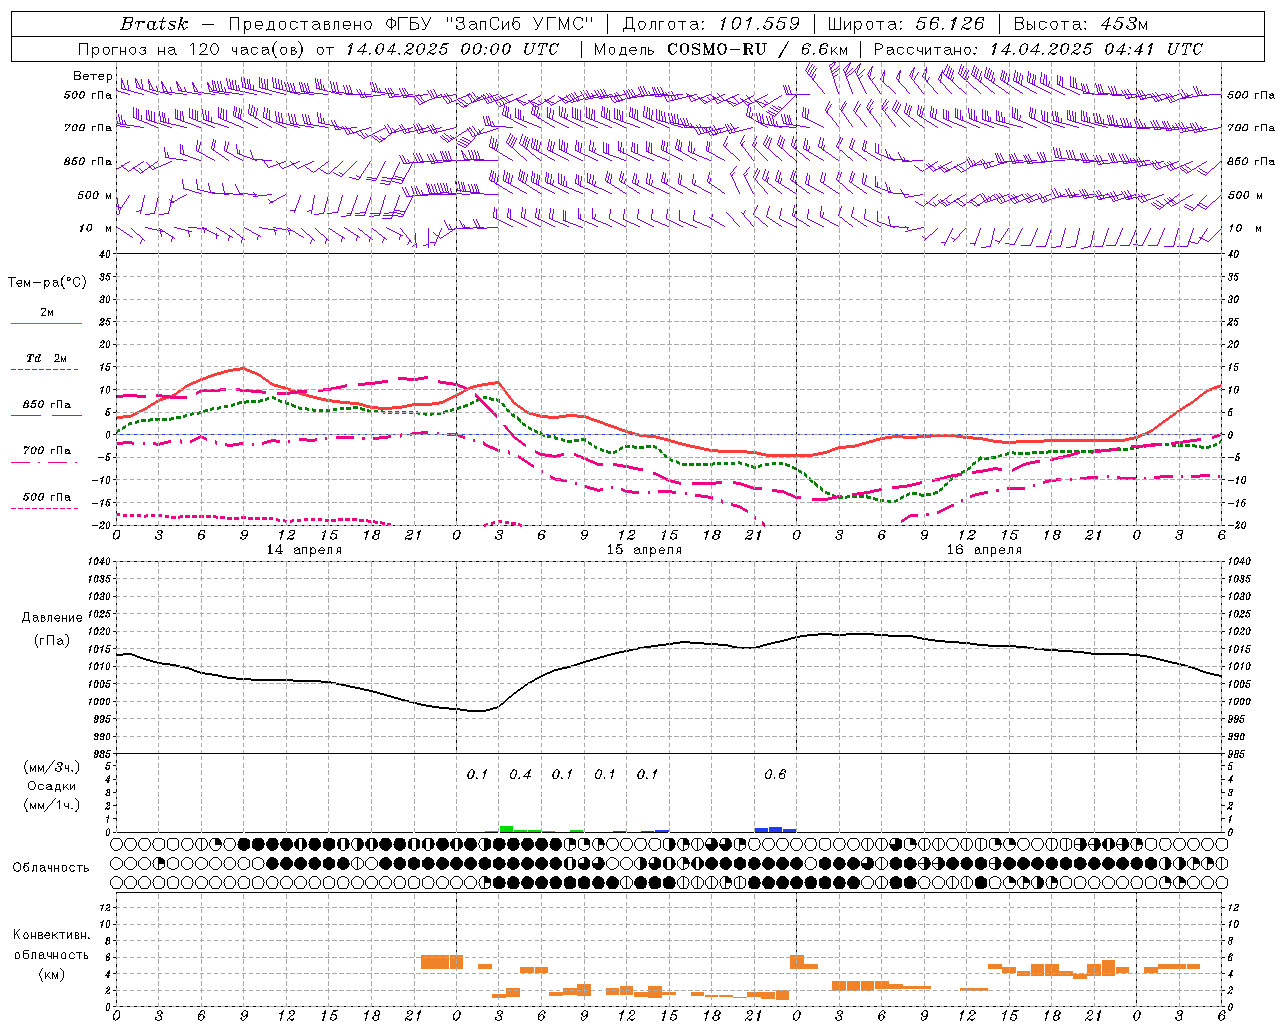Screen dimensions: 1280x1024
Task: Click the Осадки label
Action: pyautogui.click(x=52, y=786)
